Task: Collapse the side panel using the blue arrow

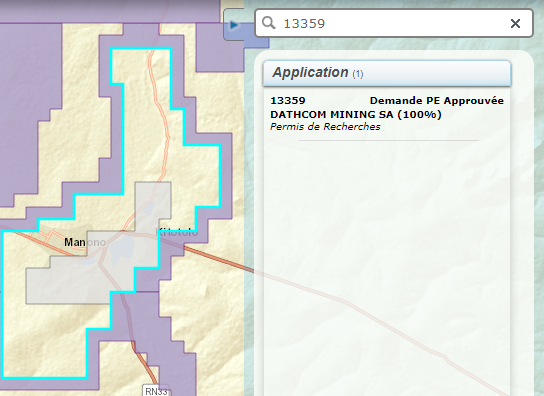Action: coord(234,25)
